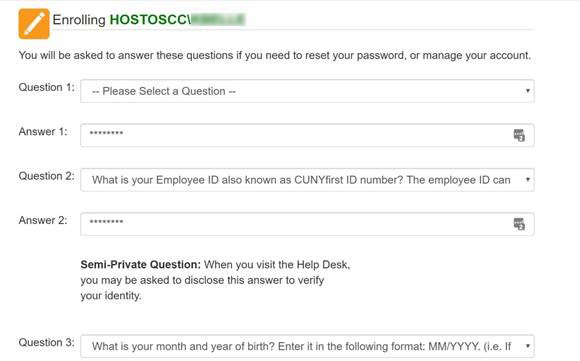The height and width of the screenshot is (361, 580).
Task: Click the 'Answer 1:' label
Action: click(43, 132)
